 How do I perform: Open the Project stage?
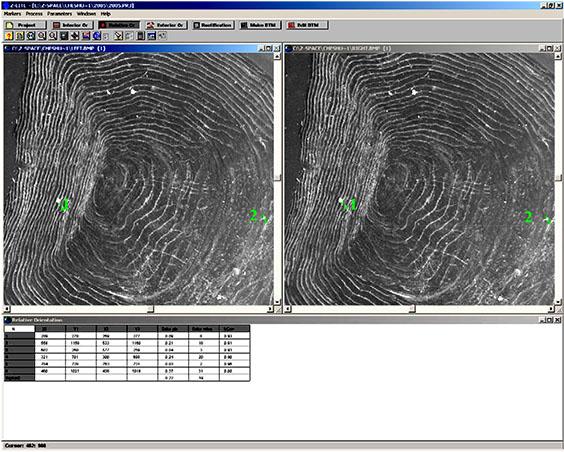[25, 25]
